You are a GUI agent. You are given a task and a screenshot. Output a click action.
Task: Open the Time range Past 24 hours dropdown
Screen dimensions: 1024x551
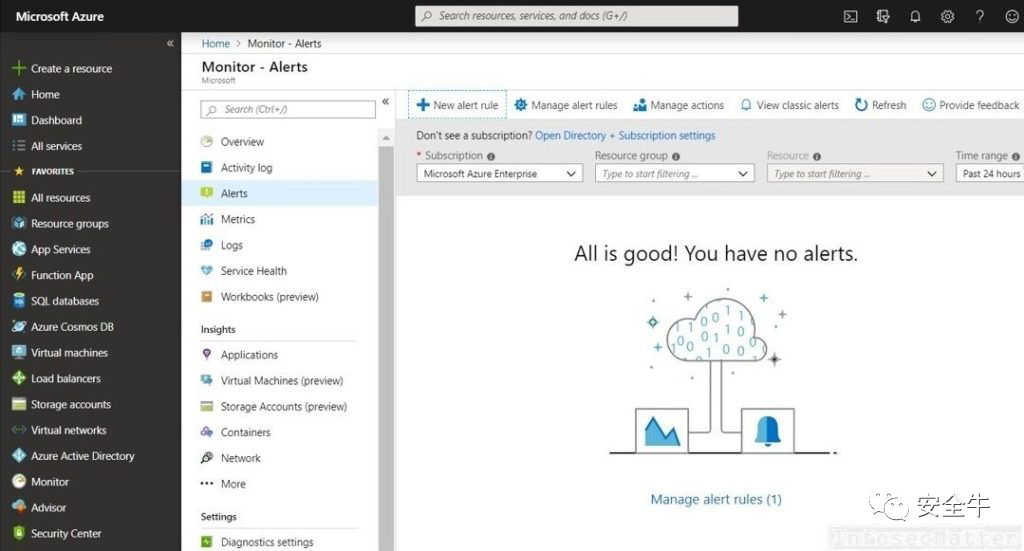pos(989,174)
